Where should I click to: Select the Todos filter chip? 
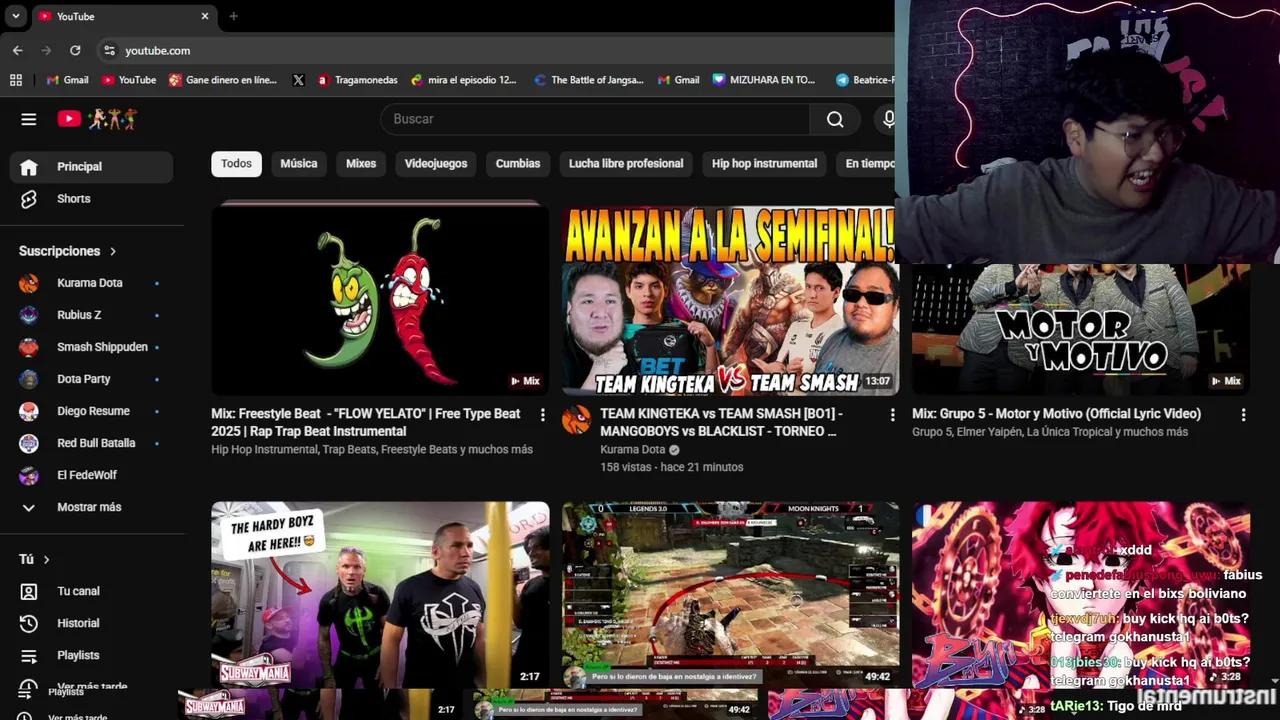236,164
